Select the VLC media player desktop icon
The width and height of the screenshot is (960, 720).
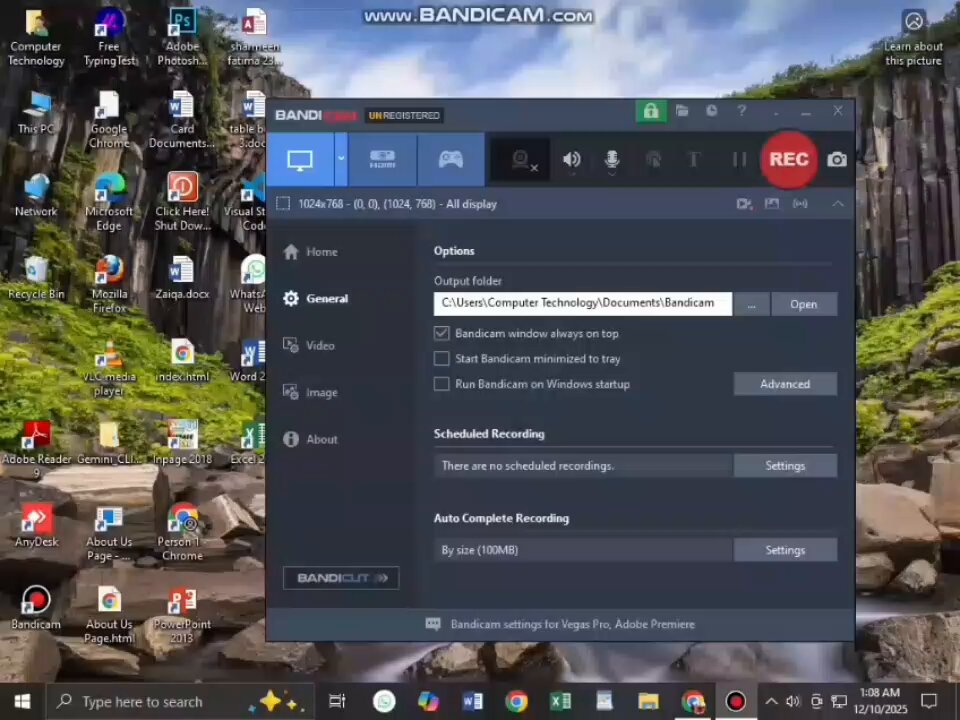(x=109, y=369)
